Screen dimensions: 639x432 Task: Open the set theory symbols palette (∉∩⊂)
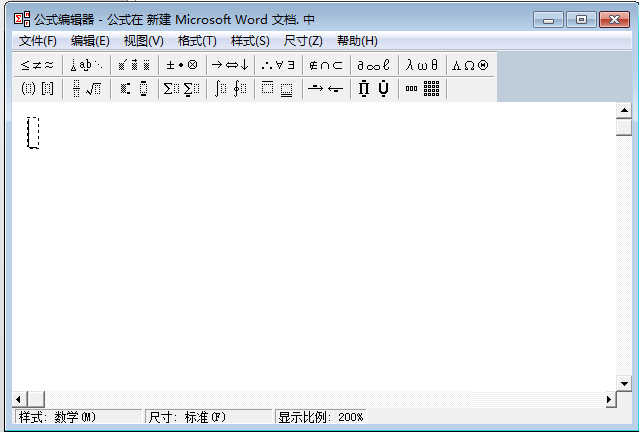point(326,65)
